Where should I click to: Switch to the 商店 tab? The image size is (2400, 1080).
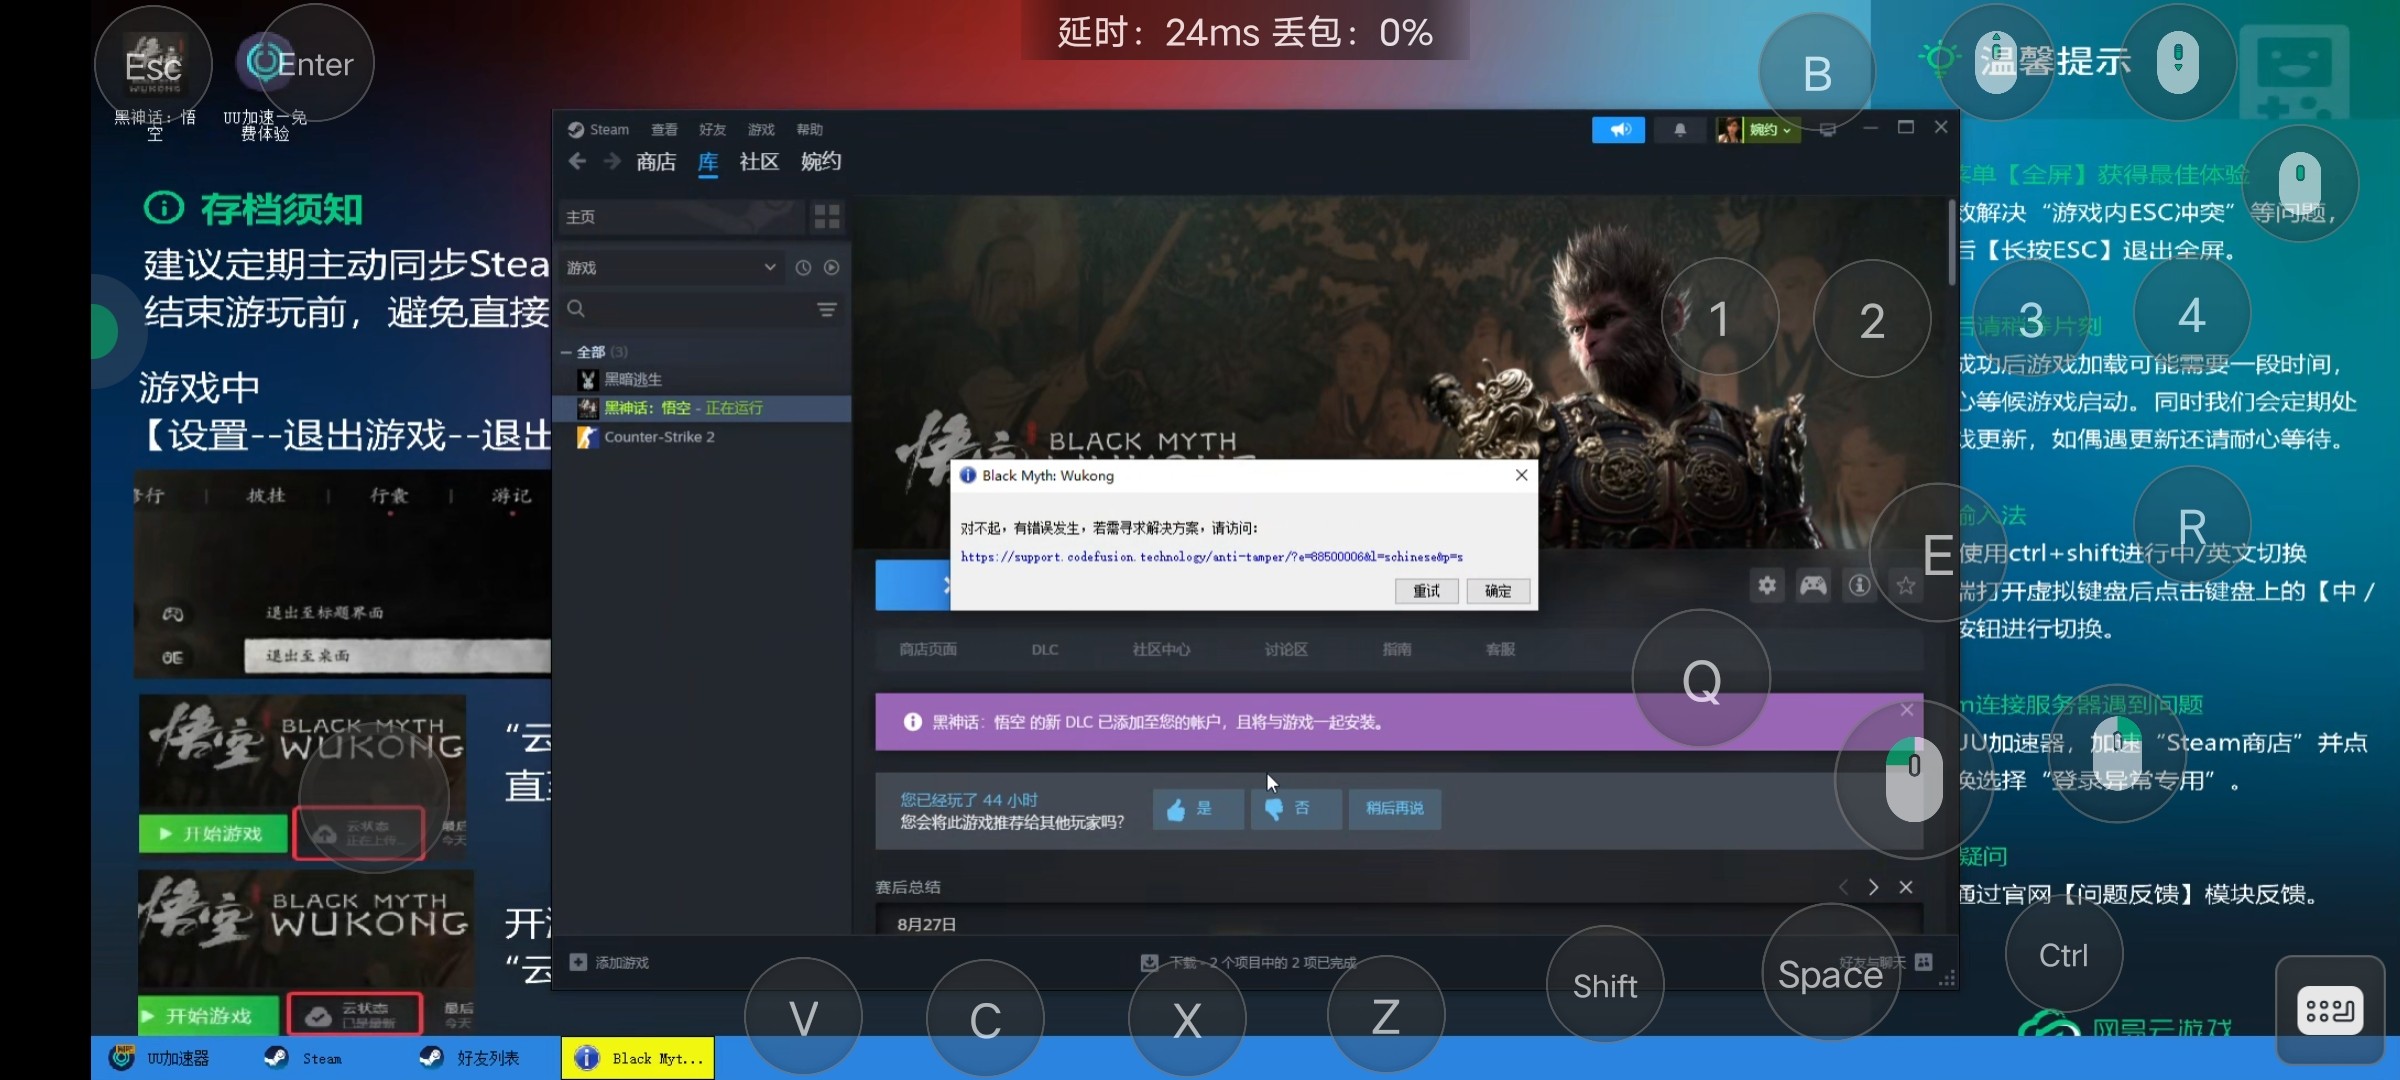(656, 162)
